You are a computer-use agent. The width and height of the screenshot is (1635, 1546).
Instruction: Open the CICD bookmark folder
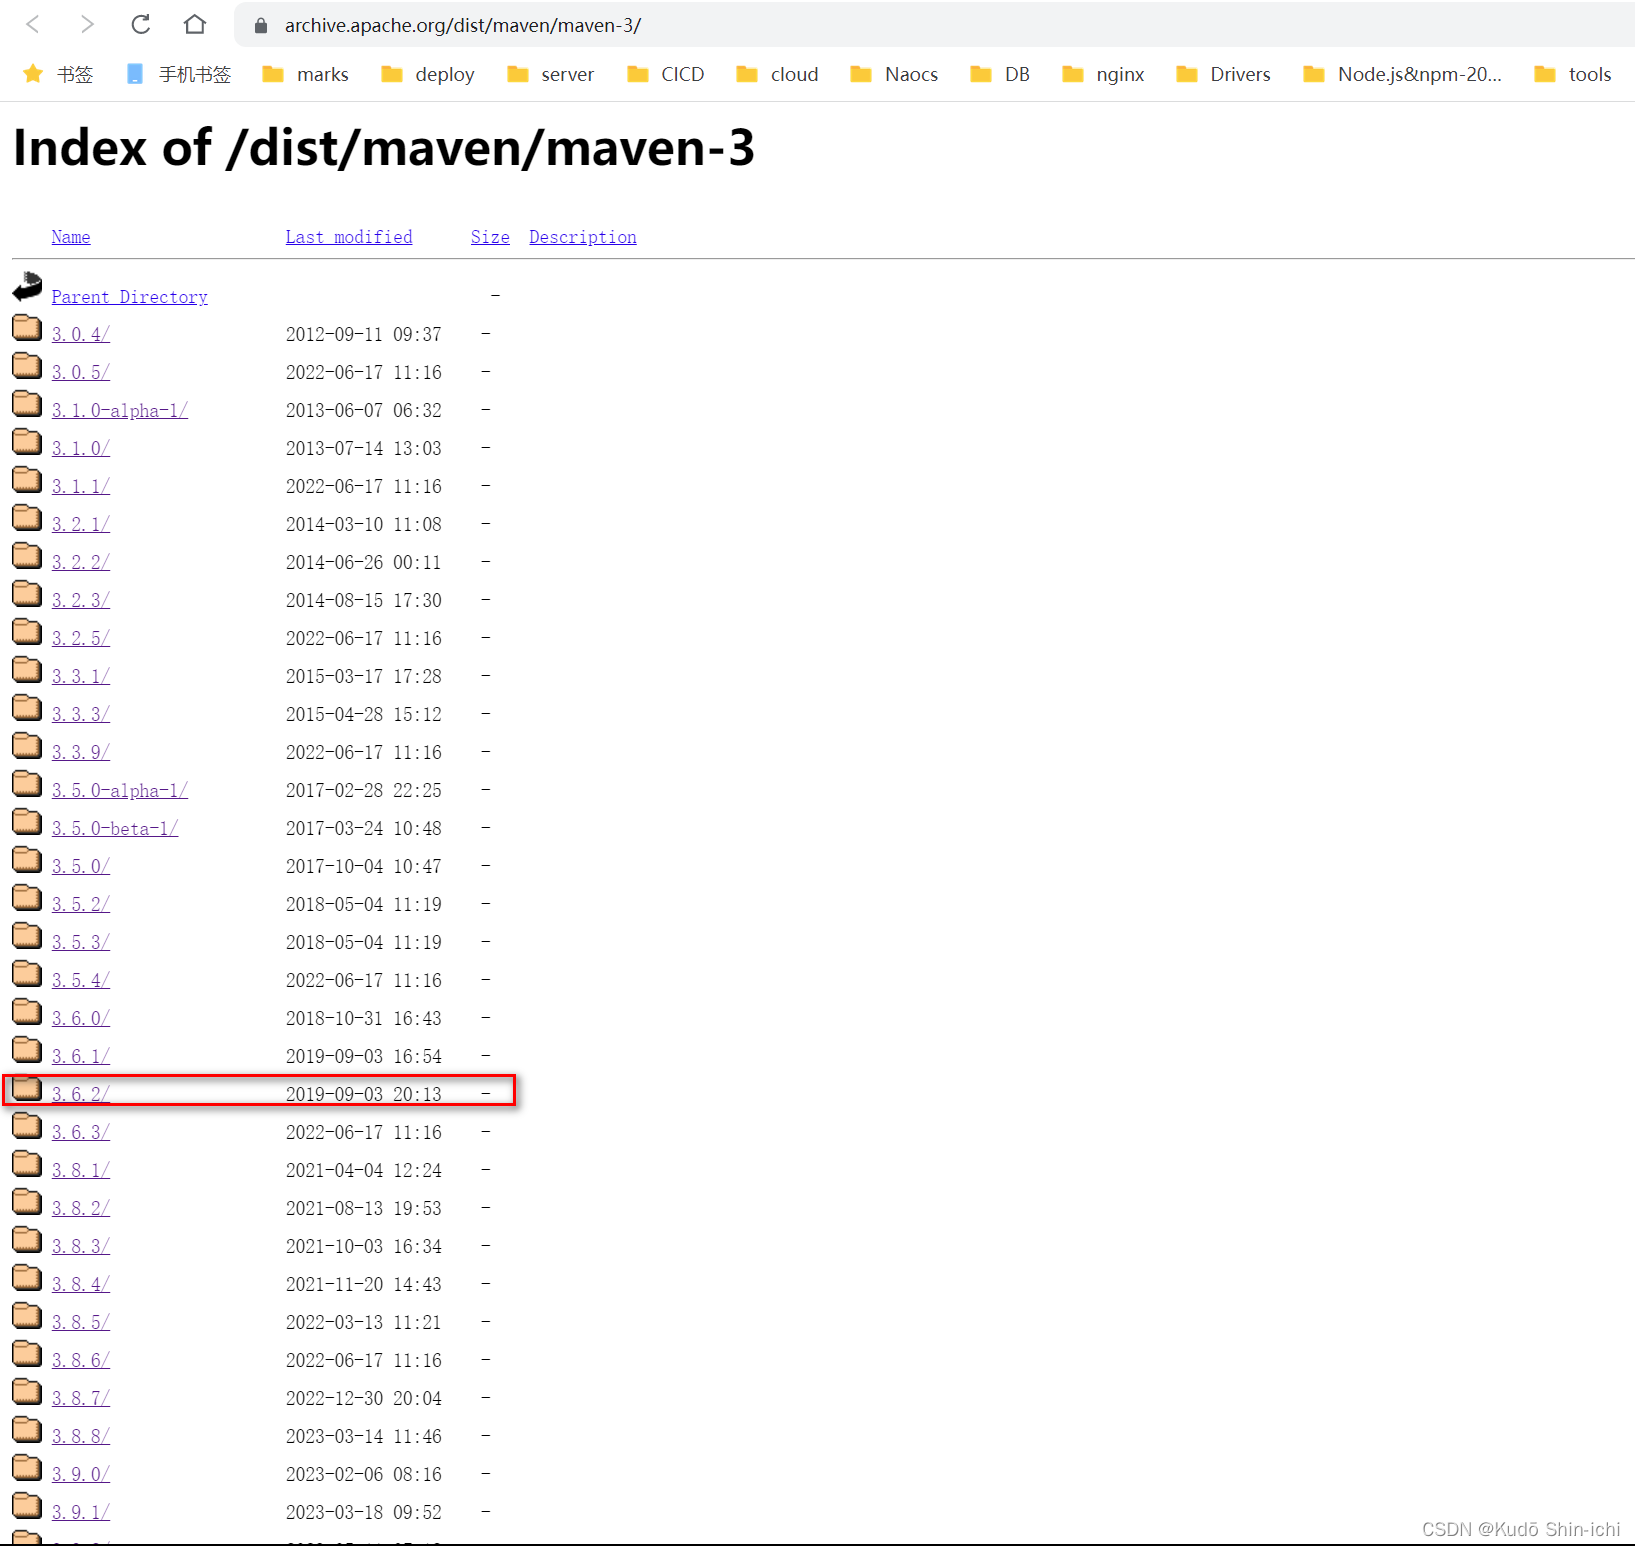tap(665, 74)
